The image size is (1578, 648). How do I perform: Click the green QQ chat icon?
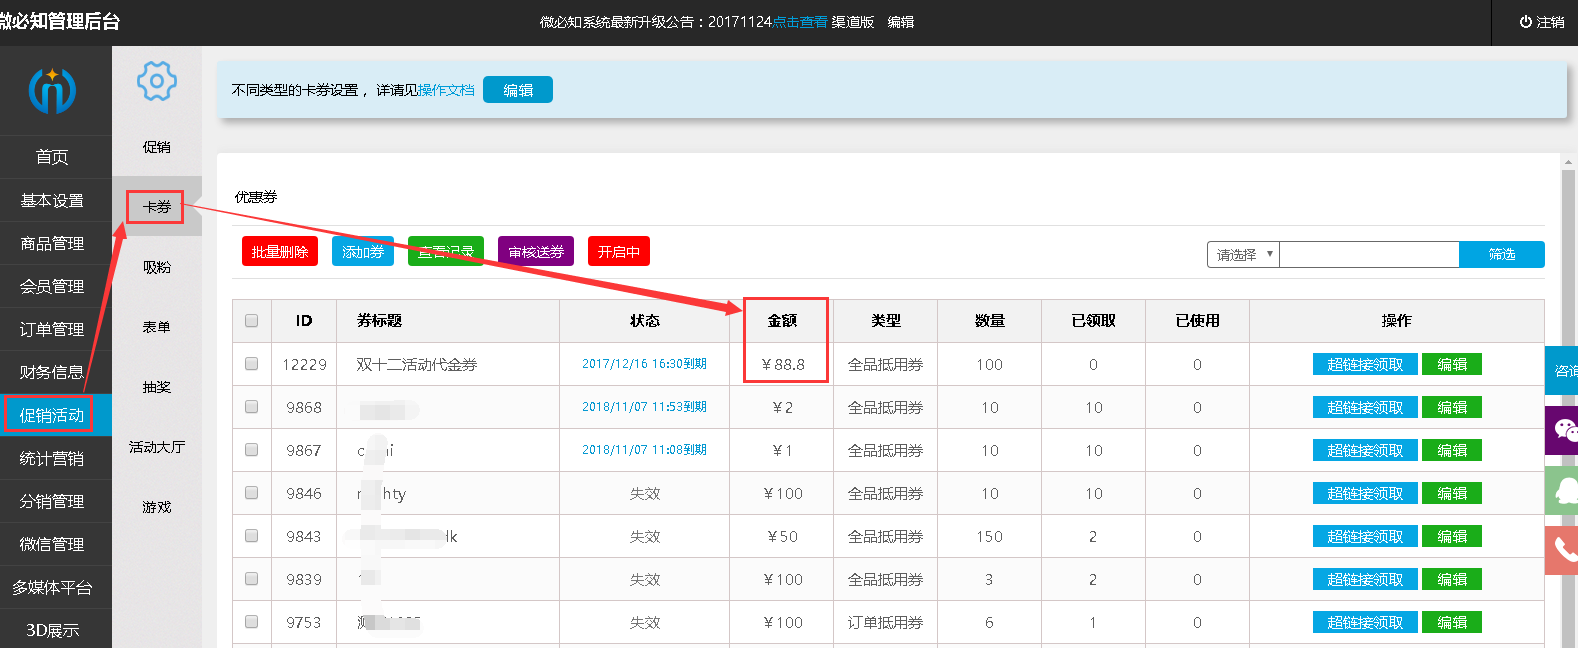[x=1564, y=490]
